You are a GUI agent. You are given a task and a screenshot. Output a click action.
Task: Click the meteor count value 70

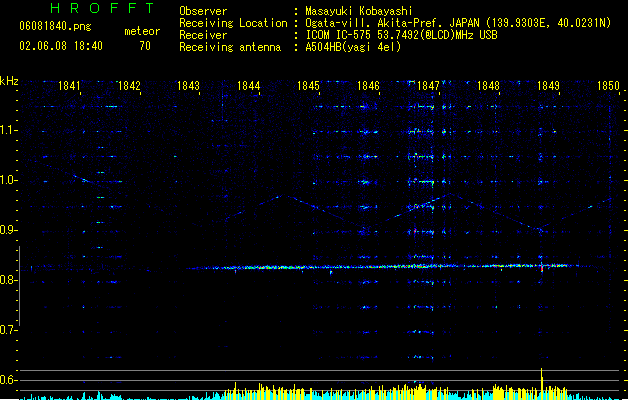pos(145,46)
